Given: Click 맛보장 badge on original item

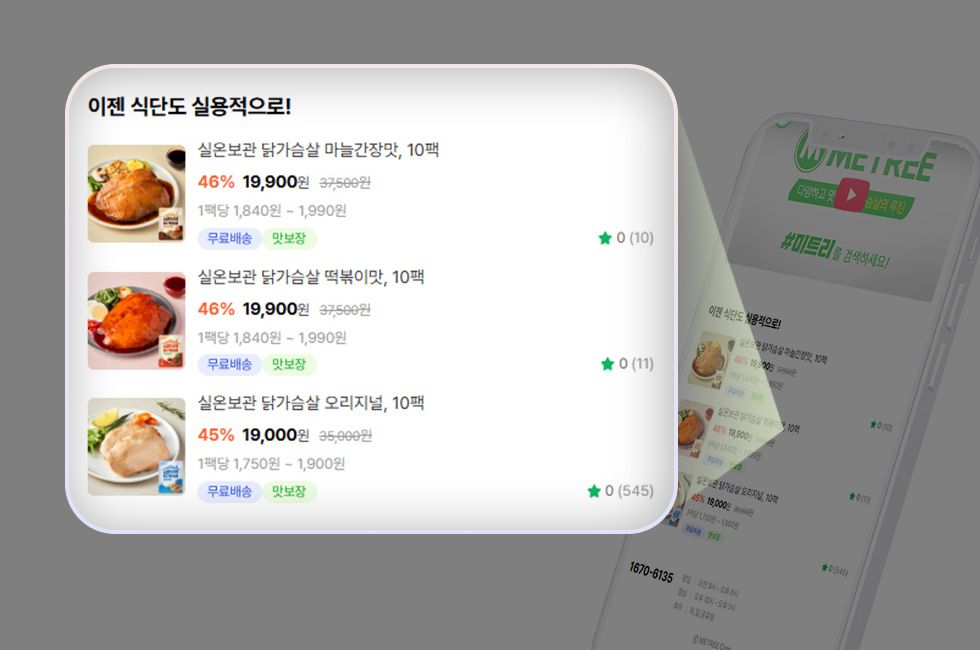Looking at the screenshot, I should coord(289,492).
